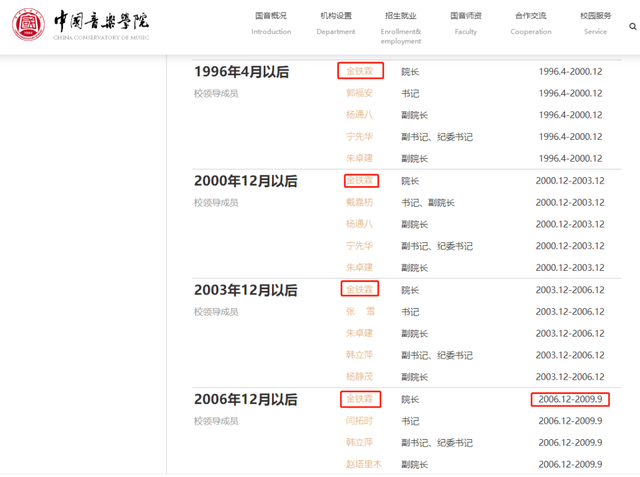Select the term 2000.12-2003.12 in 戴嘉枋's row
The image size is (640, 477).
click(x=570, y=202)
